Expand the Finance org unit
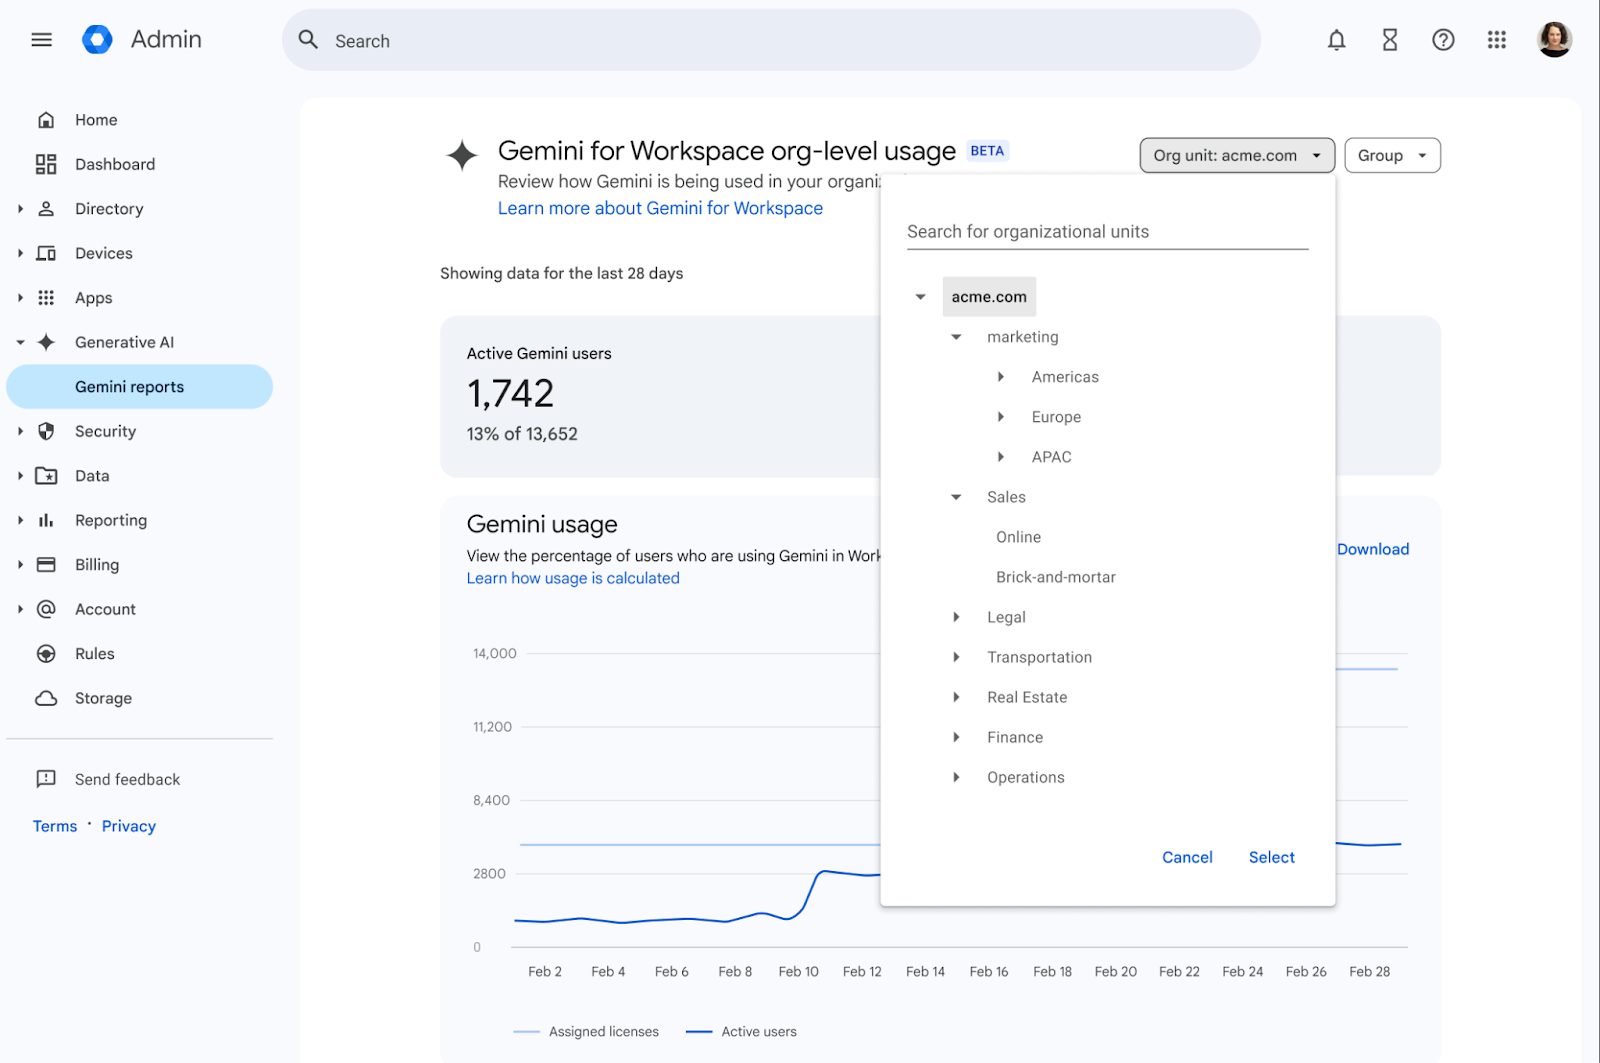The height and width of the screenshot is (1063, 1600). tap(956, 737)
